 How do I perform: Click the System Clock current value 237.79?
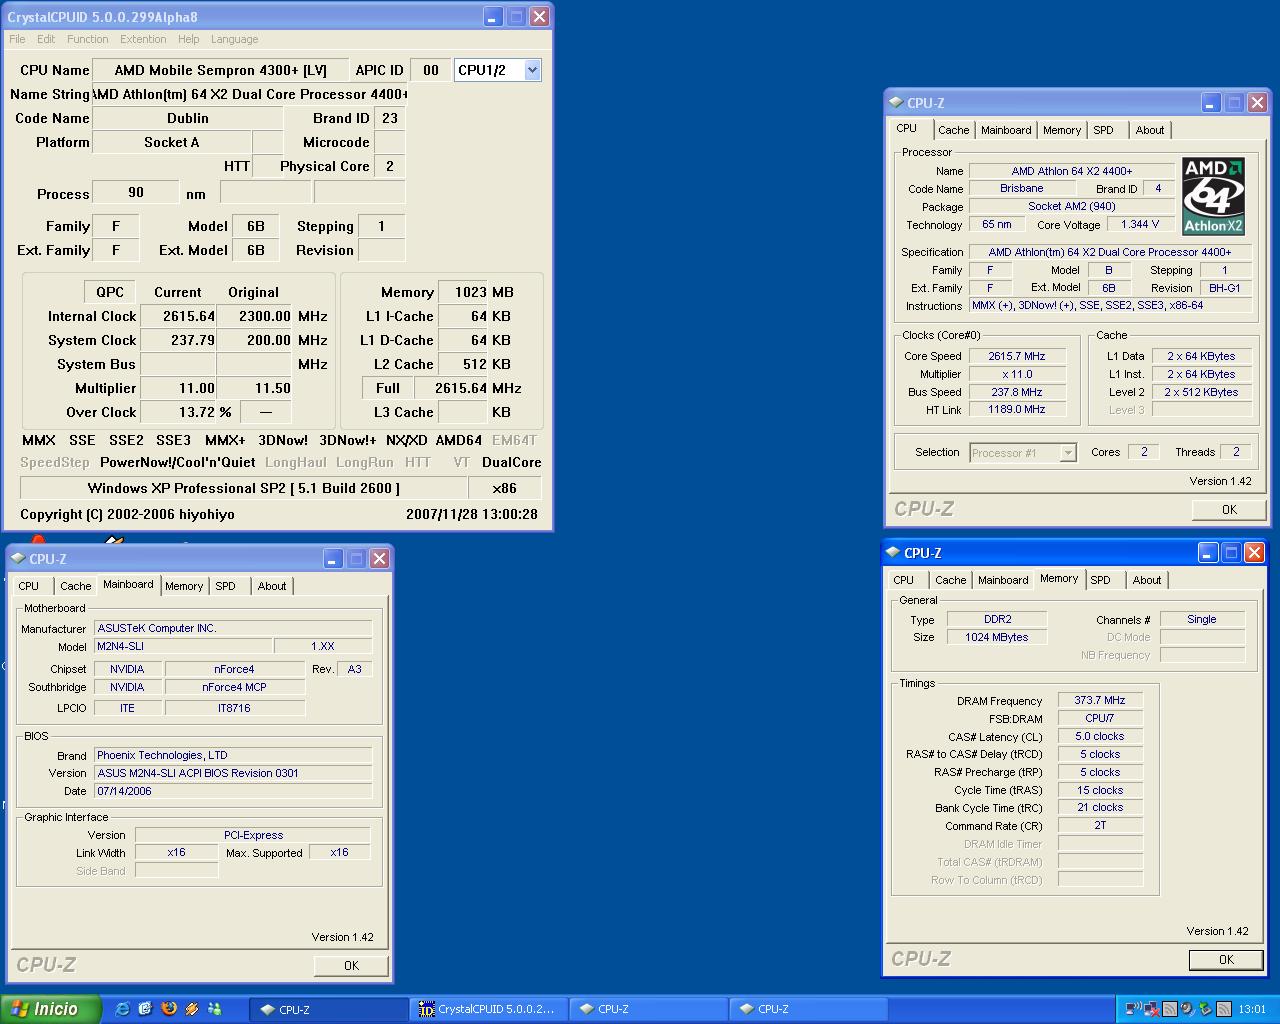pos(177,340)
